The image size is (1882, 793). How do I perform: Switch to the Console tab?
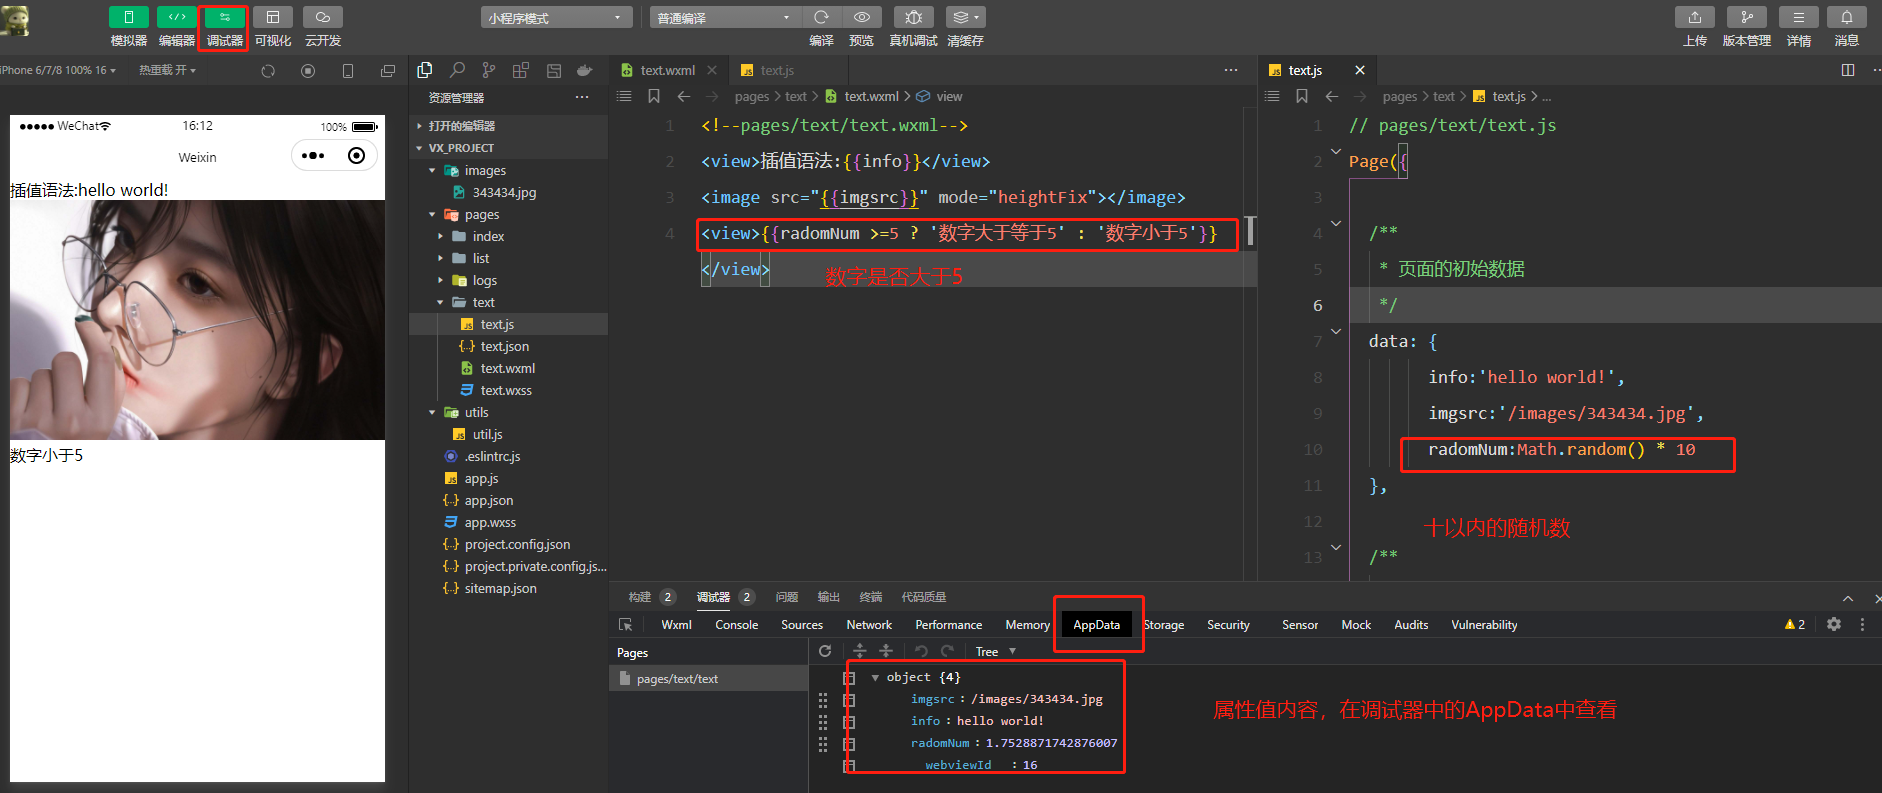pyautogui.click(x=736, y=625)
